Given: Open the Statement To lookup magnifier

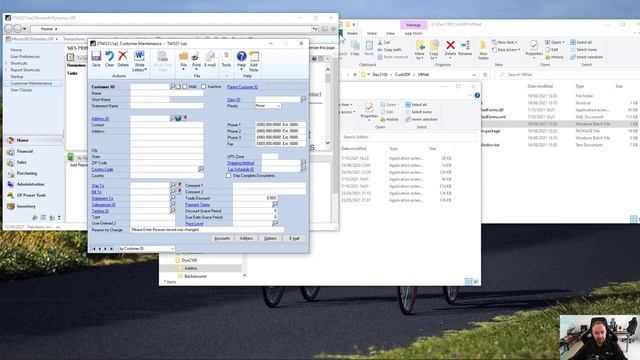Looking at the screenshot, I should click(x=173, y=198).
